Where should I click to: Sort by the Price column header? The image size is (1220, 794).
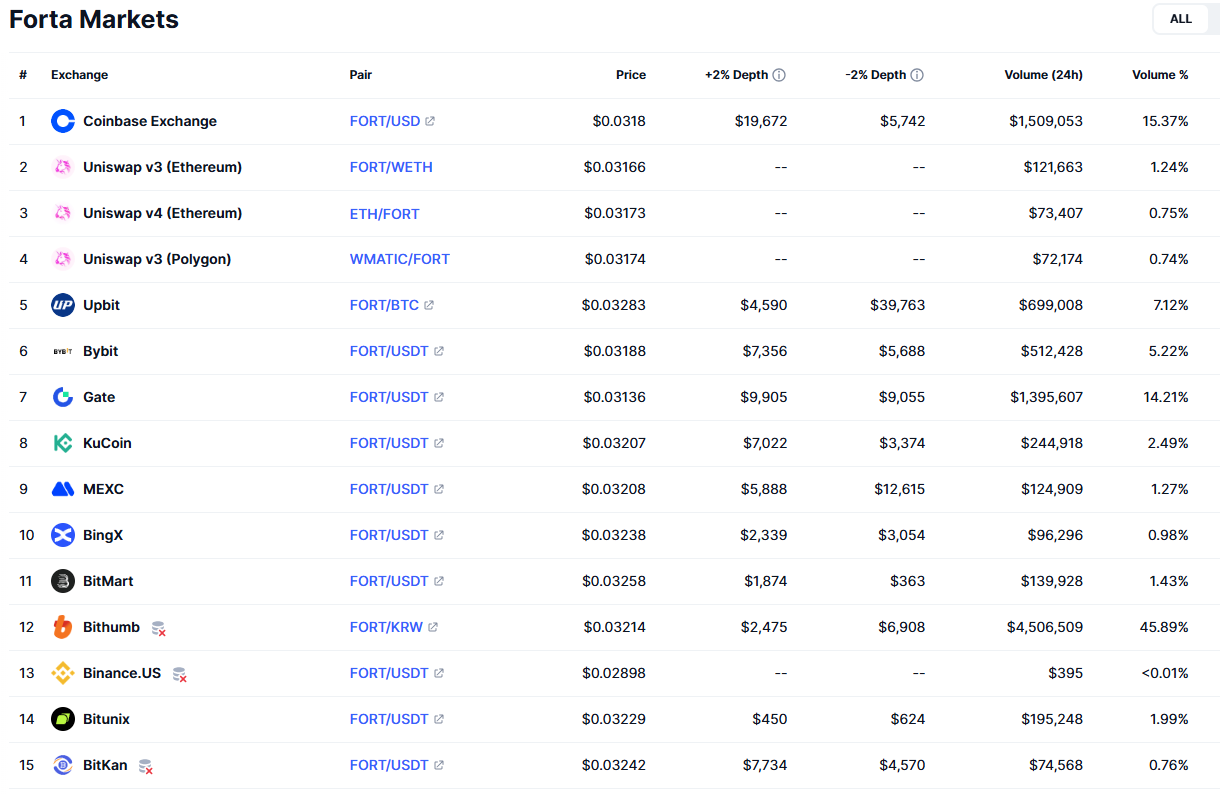coord(631,75)
